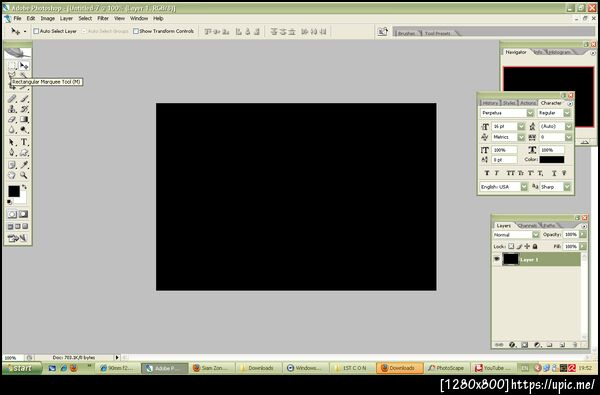
Task: Open the English: USA language dropdown
Action: [524, 187]
